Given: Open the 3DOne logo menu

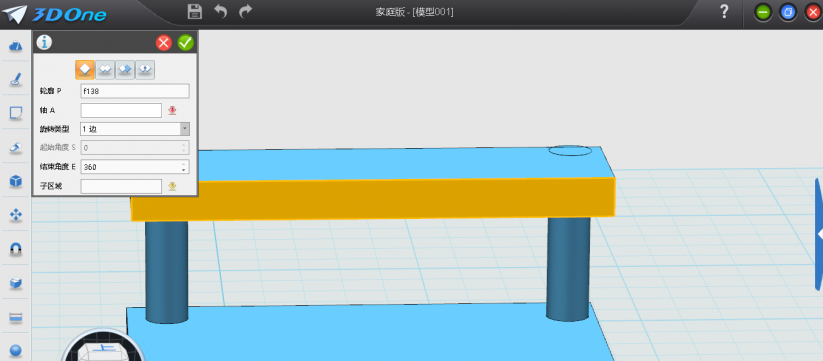Looking at the screenshot, I should pos(54,14).
